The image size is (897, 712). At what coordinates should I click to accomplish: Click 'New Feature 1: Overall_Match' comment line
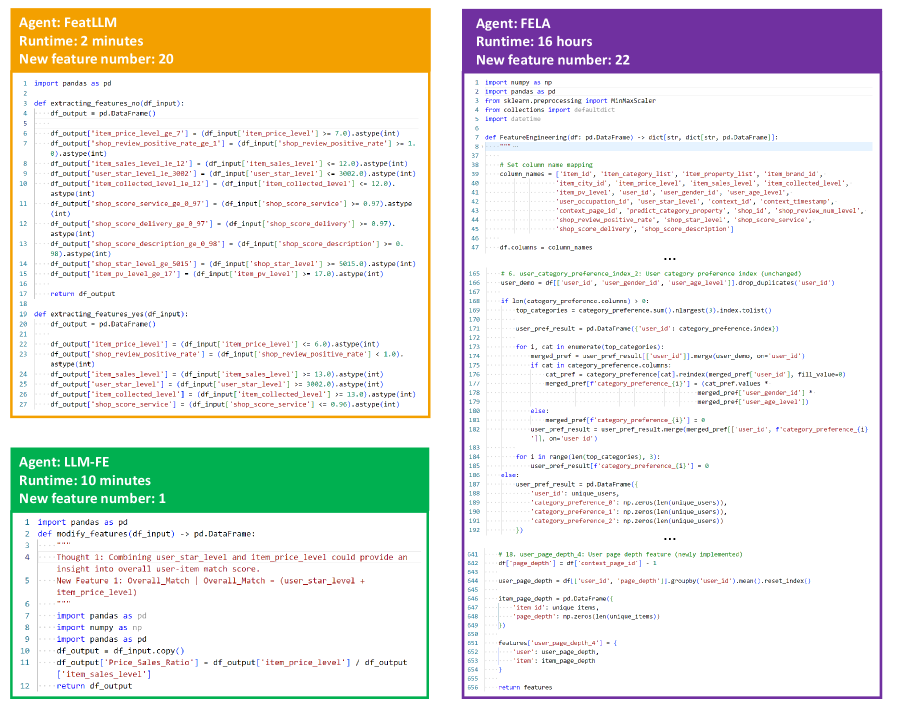pyautogui.click(x=211, y=586)
